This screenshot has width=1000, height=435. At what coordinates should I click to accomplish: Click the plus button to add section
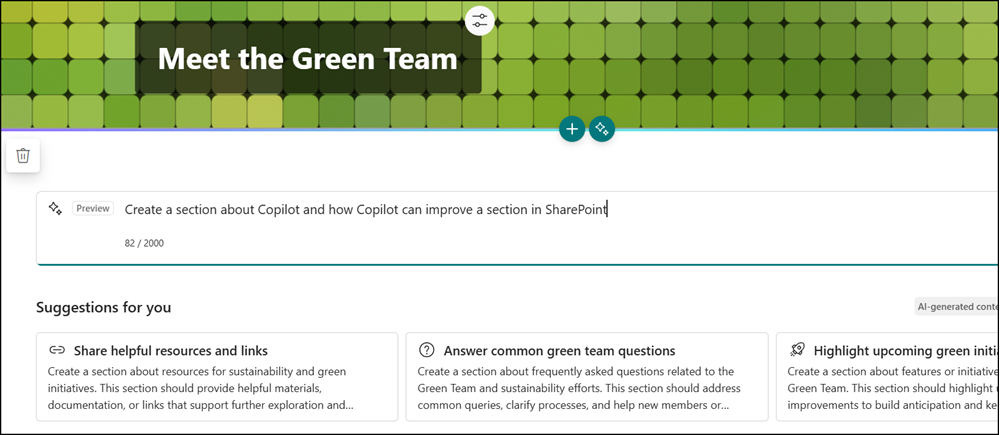click(x=572, y=129)
